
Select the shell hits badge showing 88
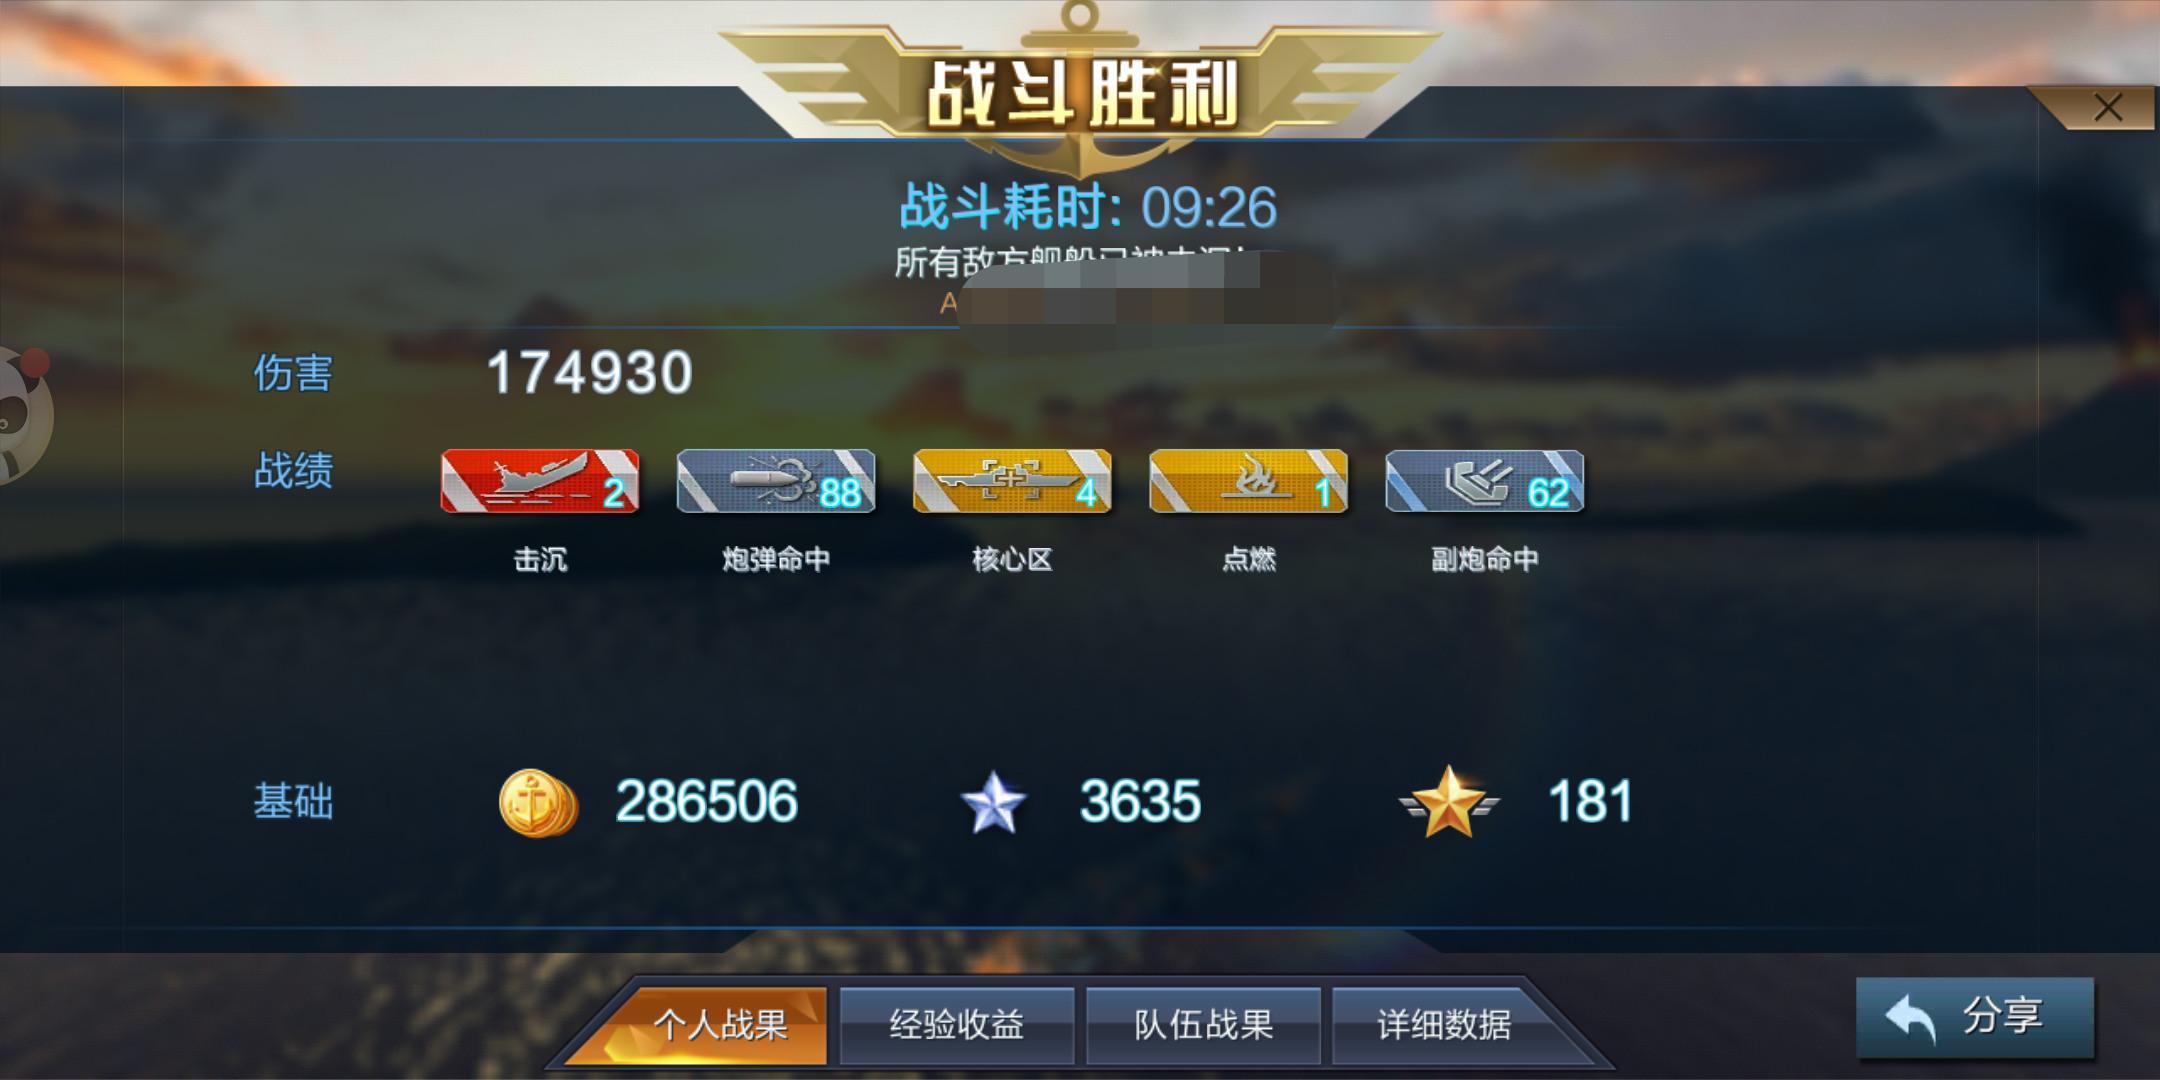(776, 481)
